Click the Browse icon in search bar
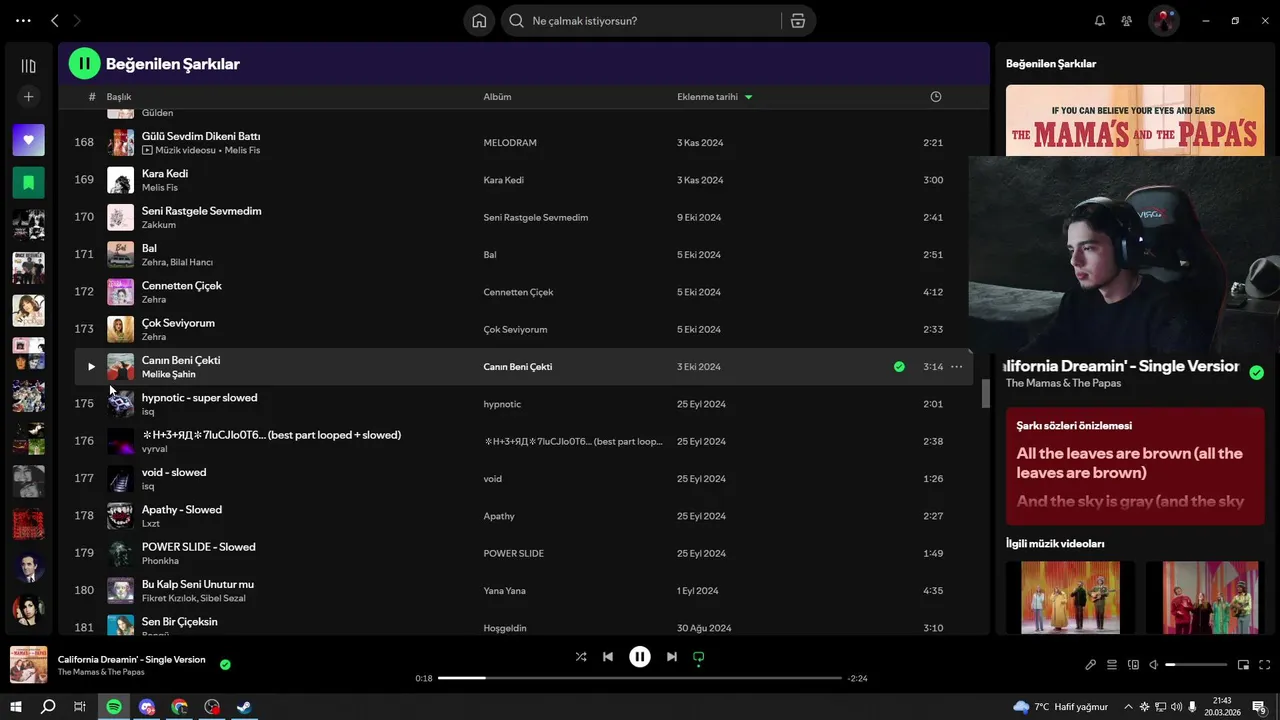This screenshot has width=1280, height=720. (x=797, y=21)
